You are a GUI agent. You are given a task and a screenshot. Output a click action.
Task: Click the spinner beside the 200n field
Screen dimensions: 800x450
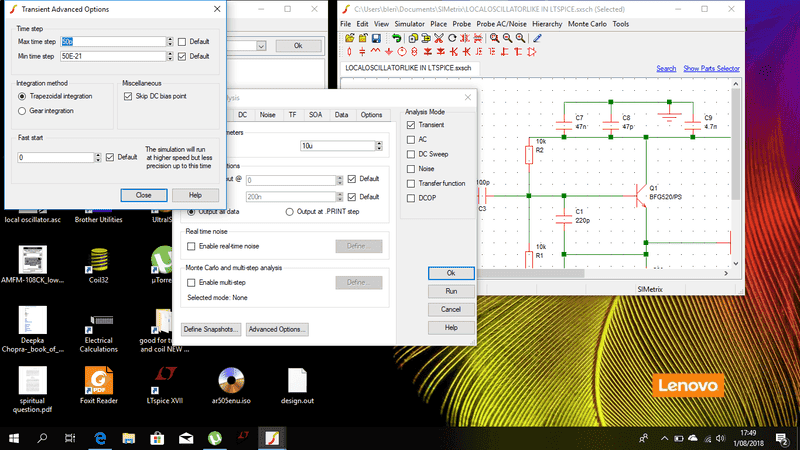(x=340, y=197)
